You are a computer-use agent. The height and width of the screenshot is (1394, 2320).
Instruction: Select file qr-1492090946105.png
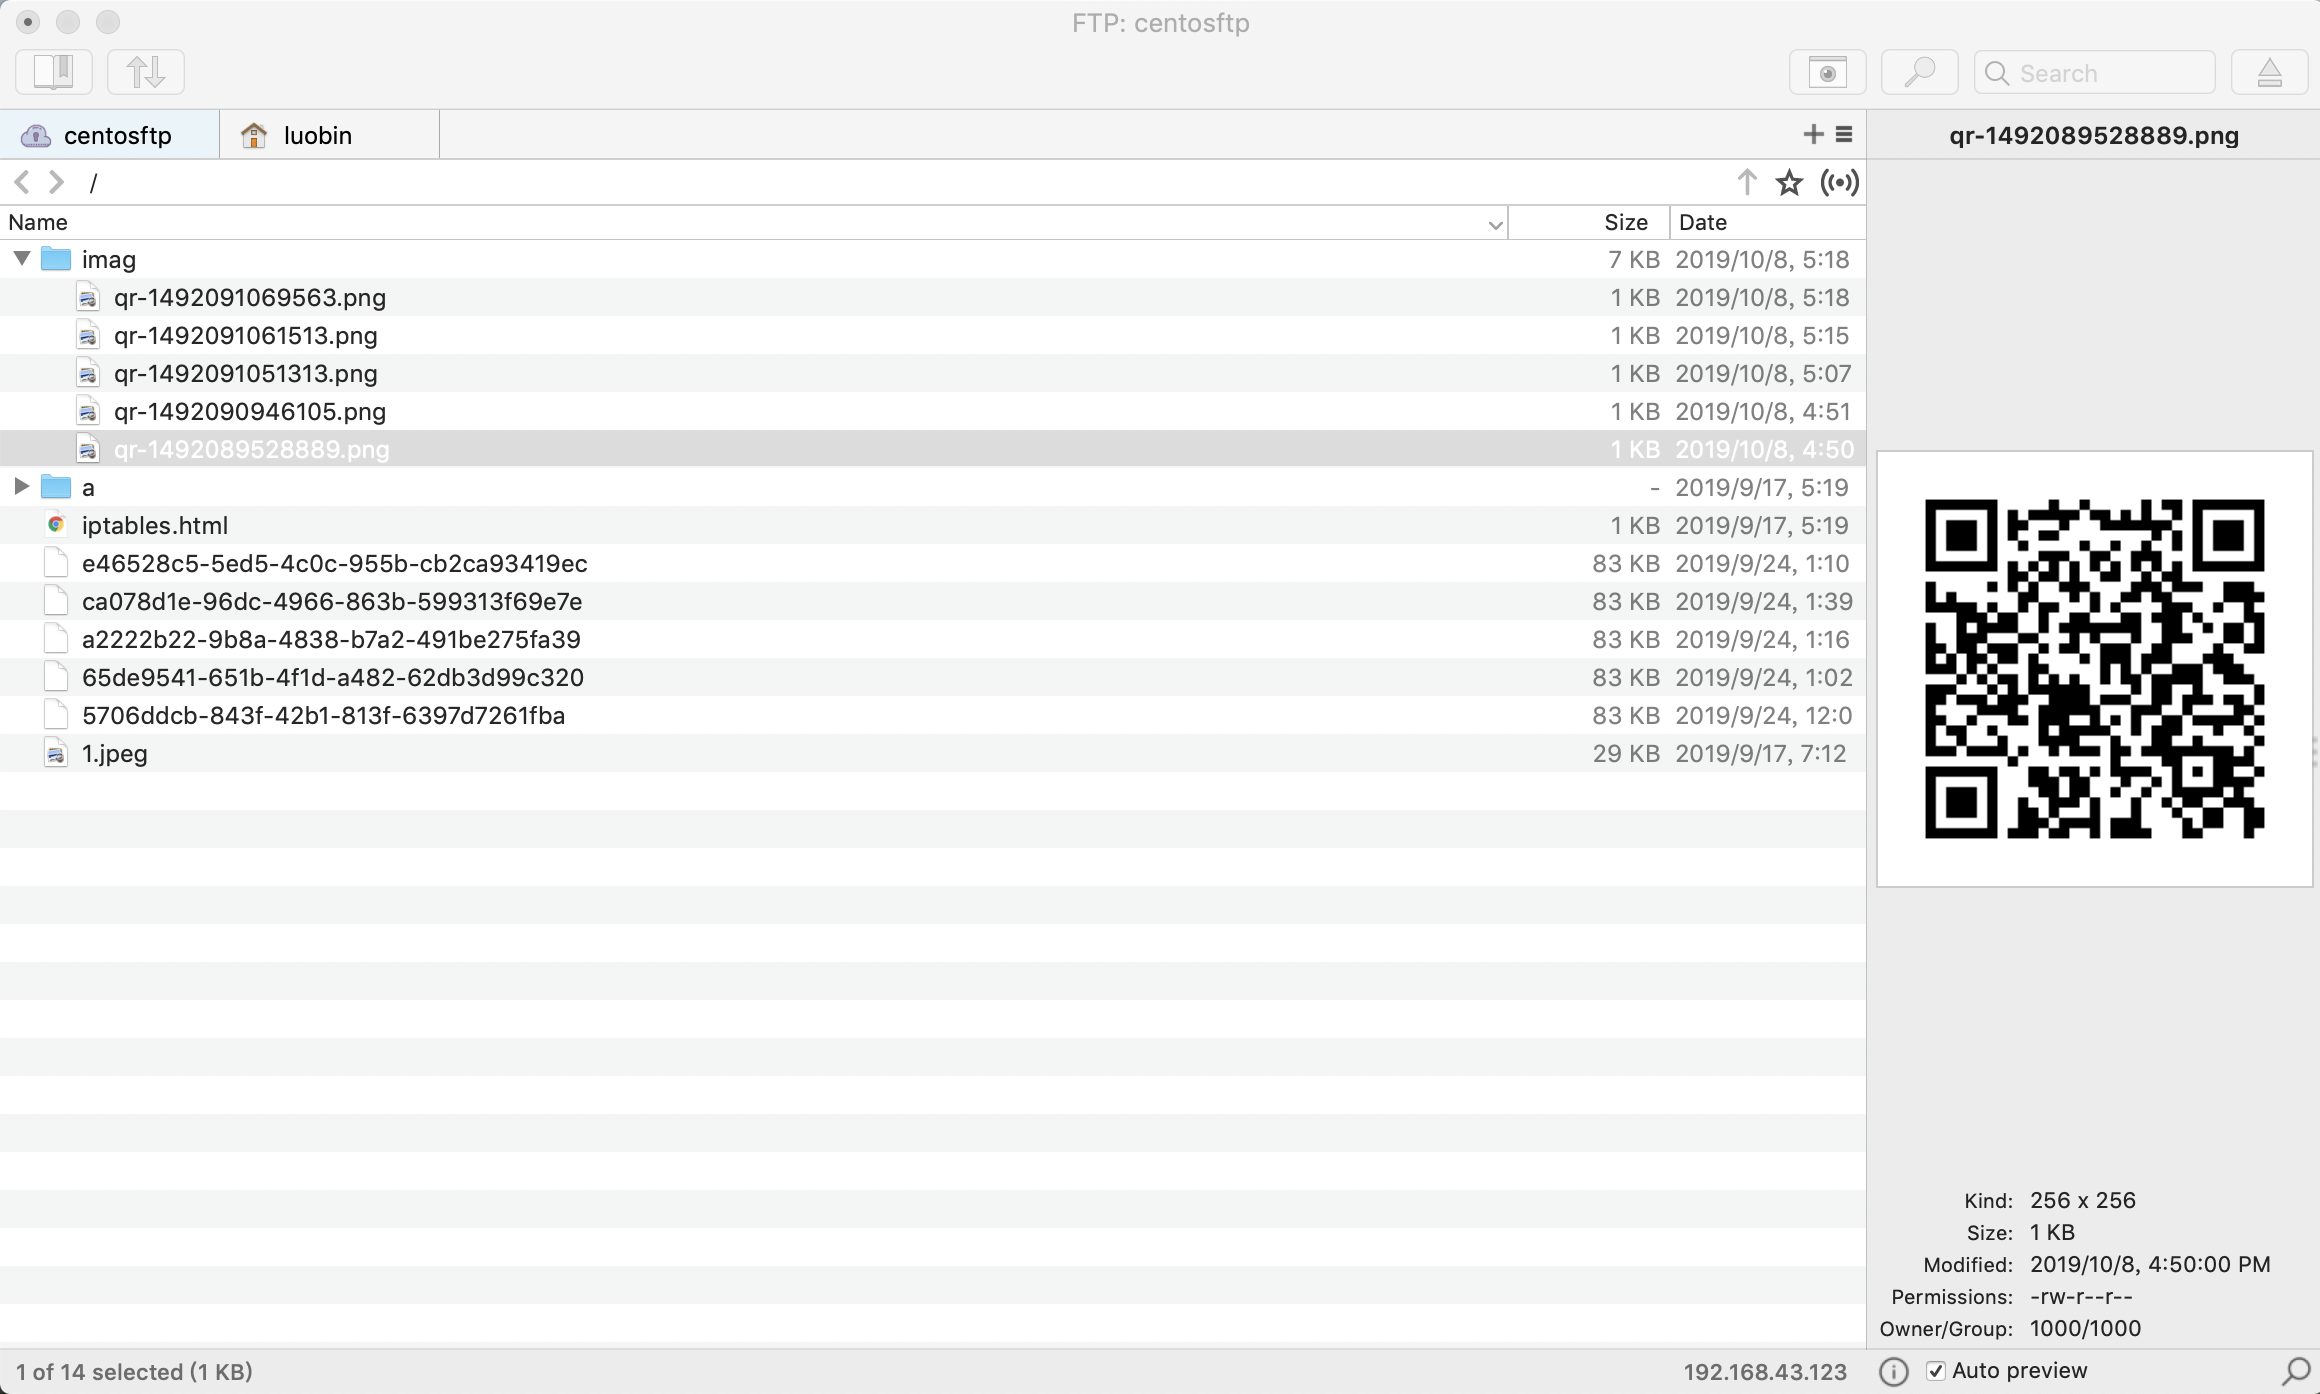click(x=250, y=411)
